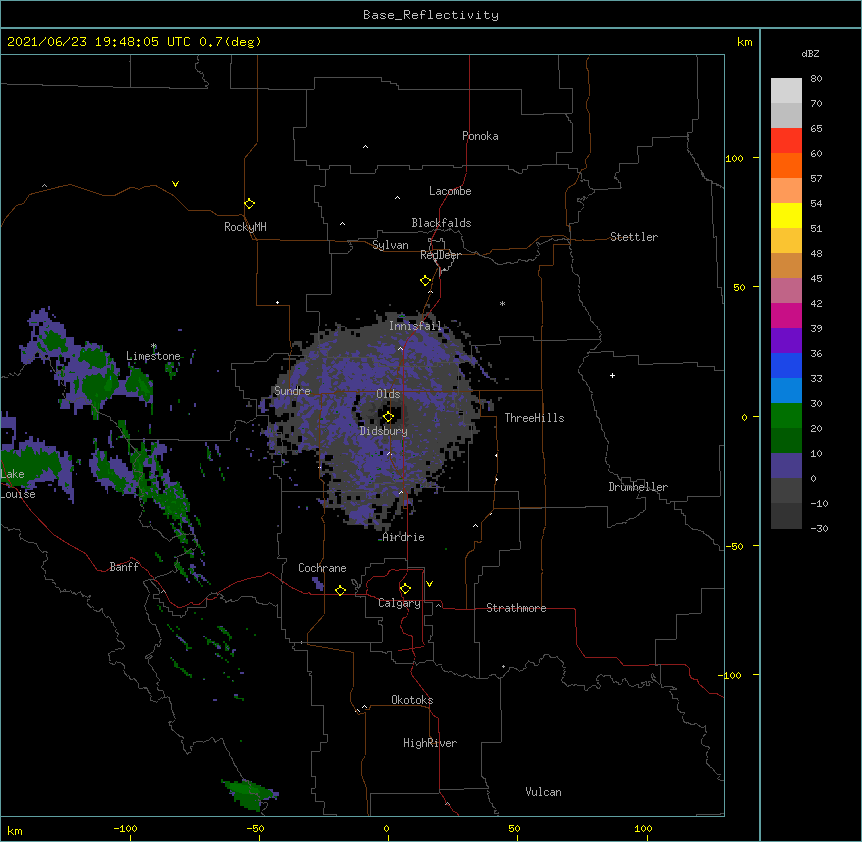Click the Stettler city label

click(x=634, y=237)
